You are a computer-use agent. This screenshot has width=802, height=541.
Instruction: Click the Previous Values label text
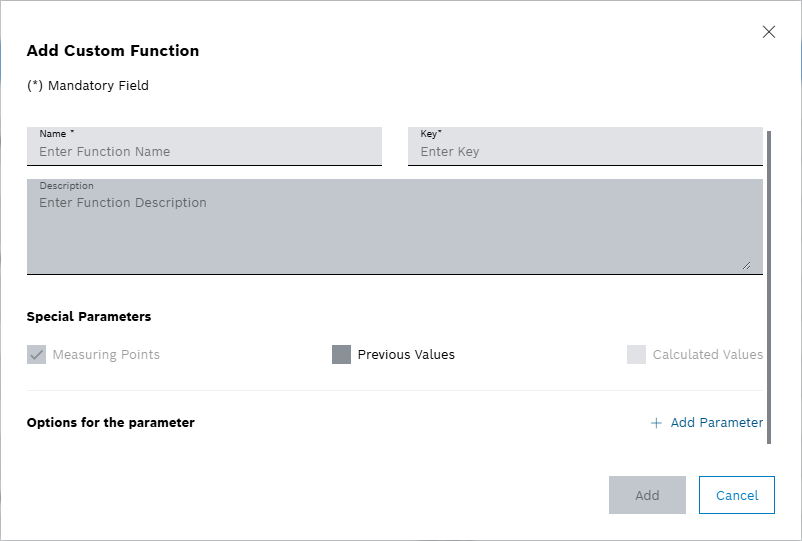(x=406, y=355)
